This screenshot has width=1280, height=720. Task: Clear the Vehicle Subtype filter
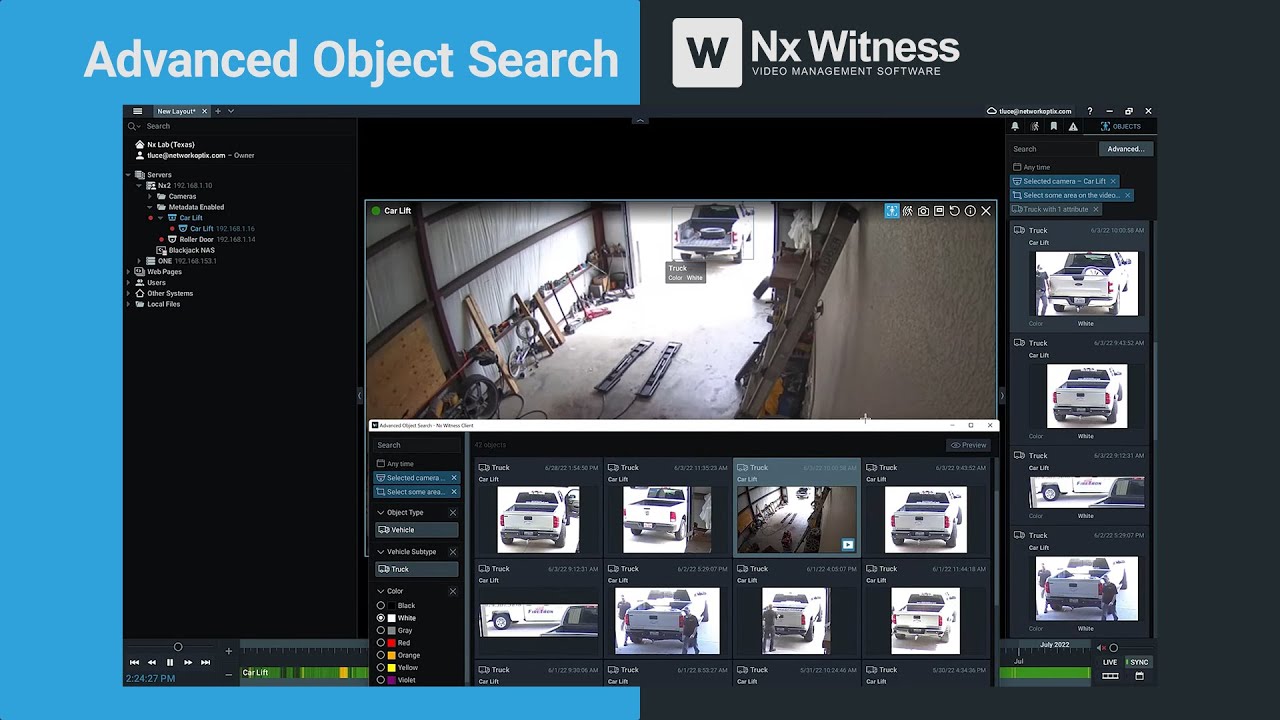452,552
